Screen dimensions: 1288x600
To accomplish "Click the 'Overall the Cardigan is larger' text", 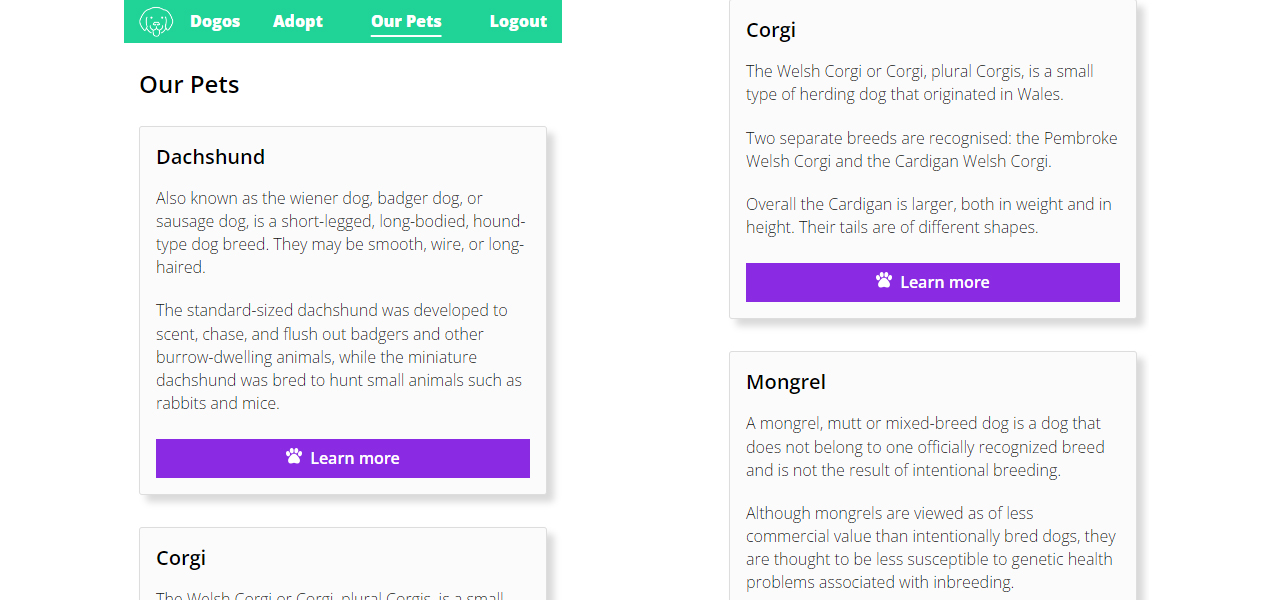I will tap(928, 215).
